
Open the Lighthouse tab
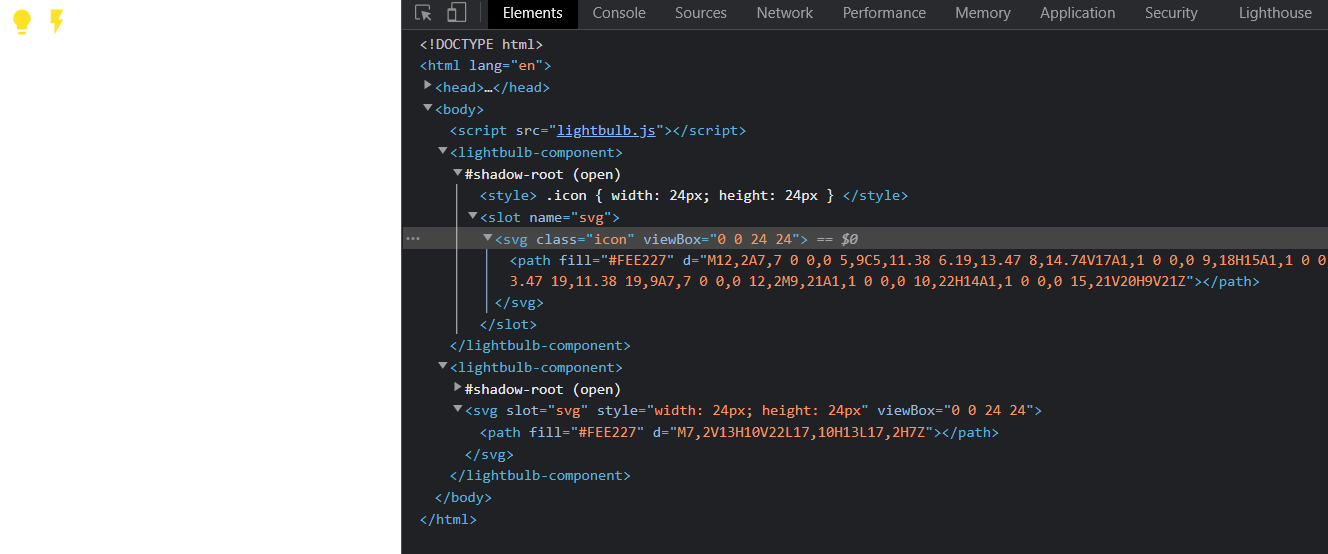(x=1274, y=13)
